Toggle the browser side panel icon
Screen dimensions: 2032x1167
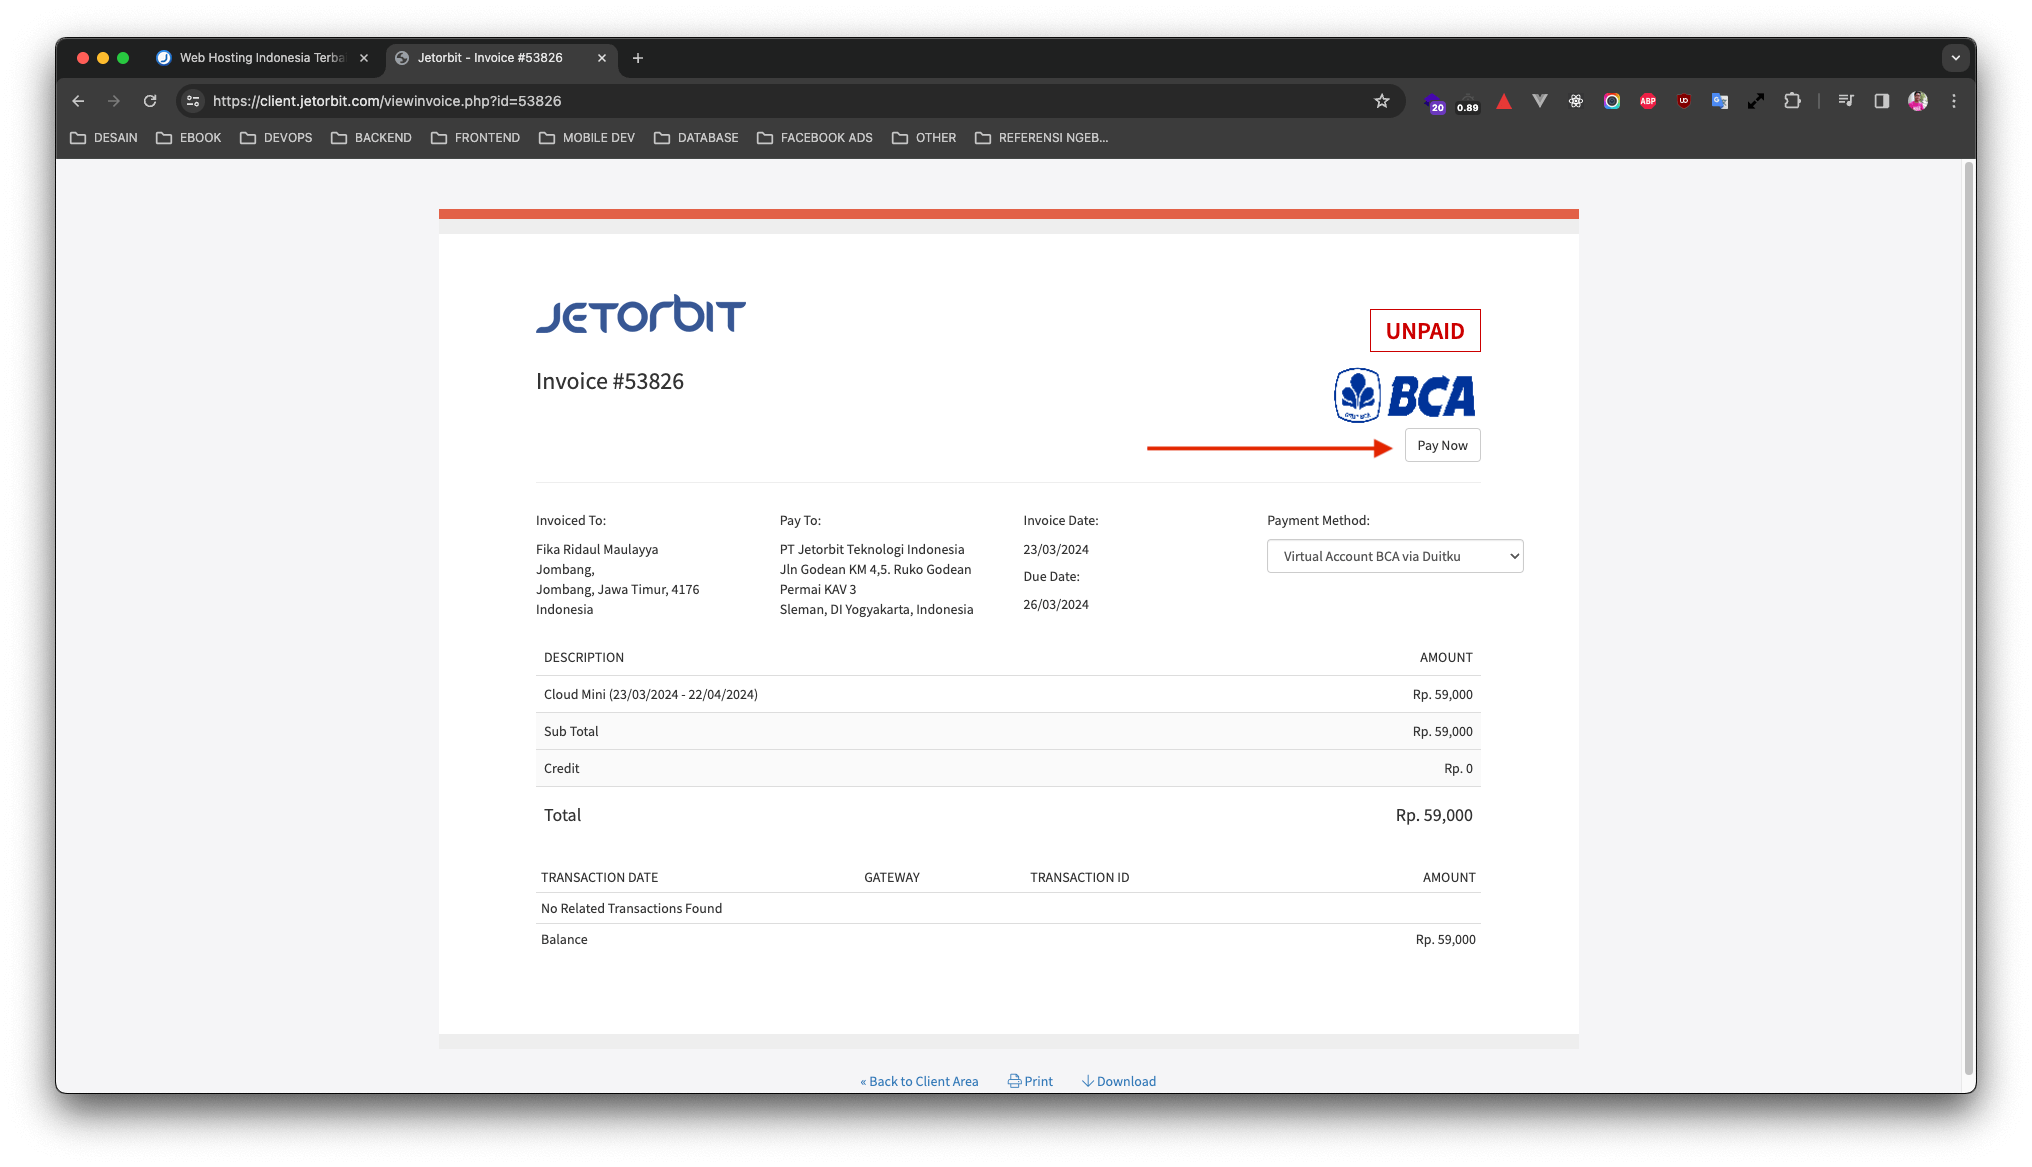[1882, 101]
